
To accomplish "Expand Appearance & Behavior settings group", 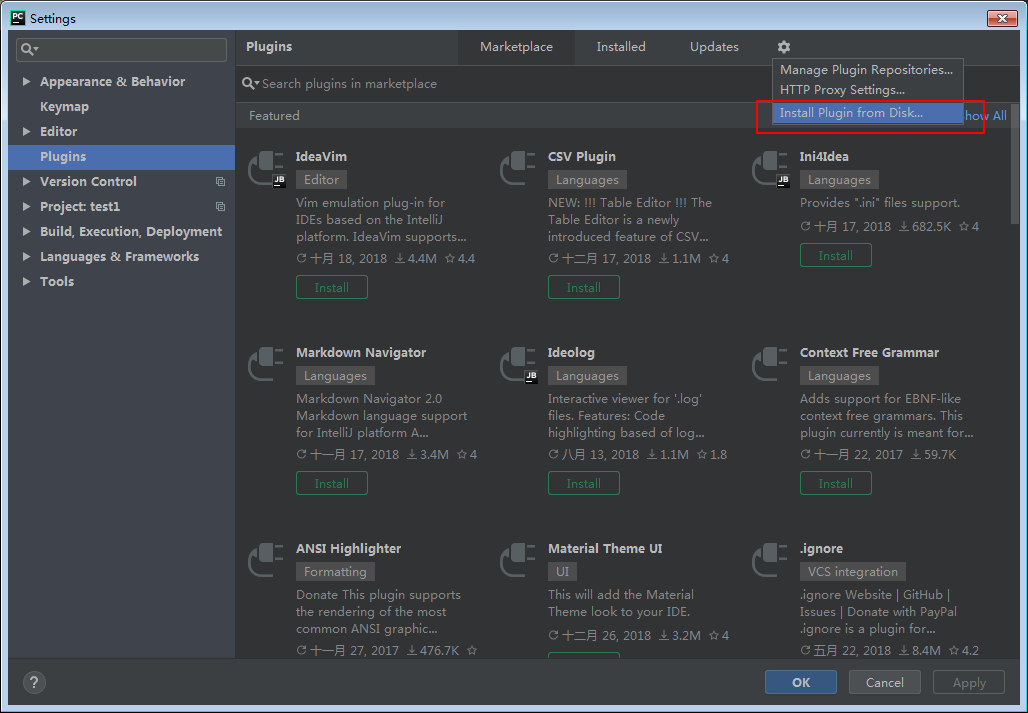I will [27, 82].
